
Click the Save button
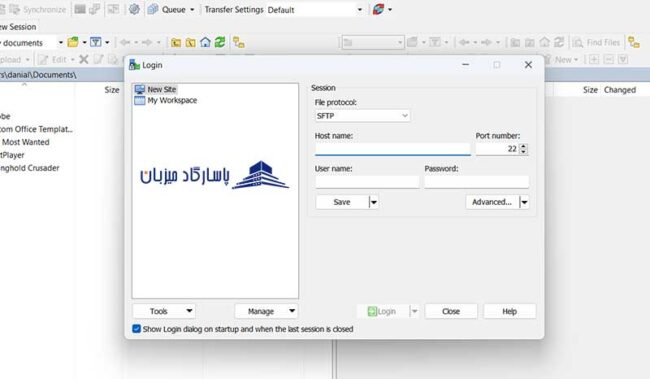(342, 202)
